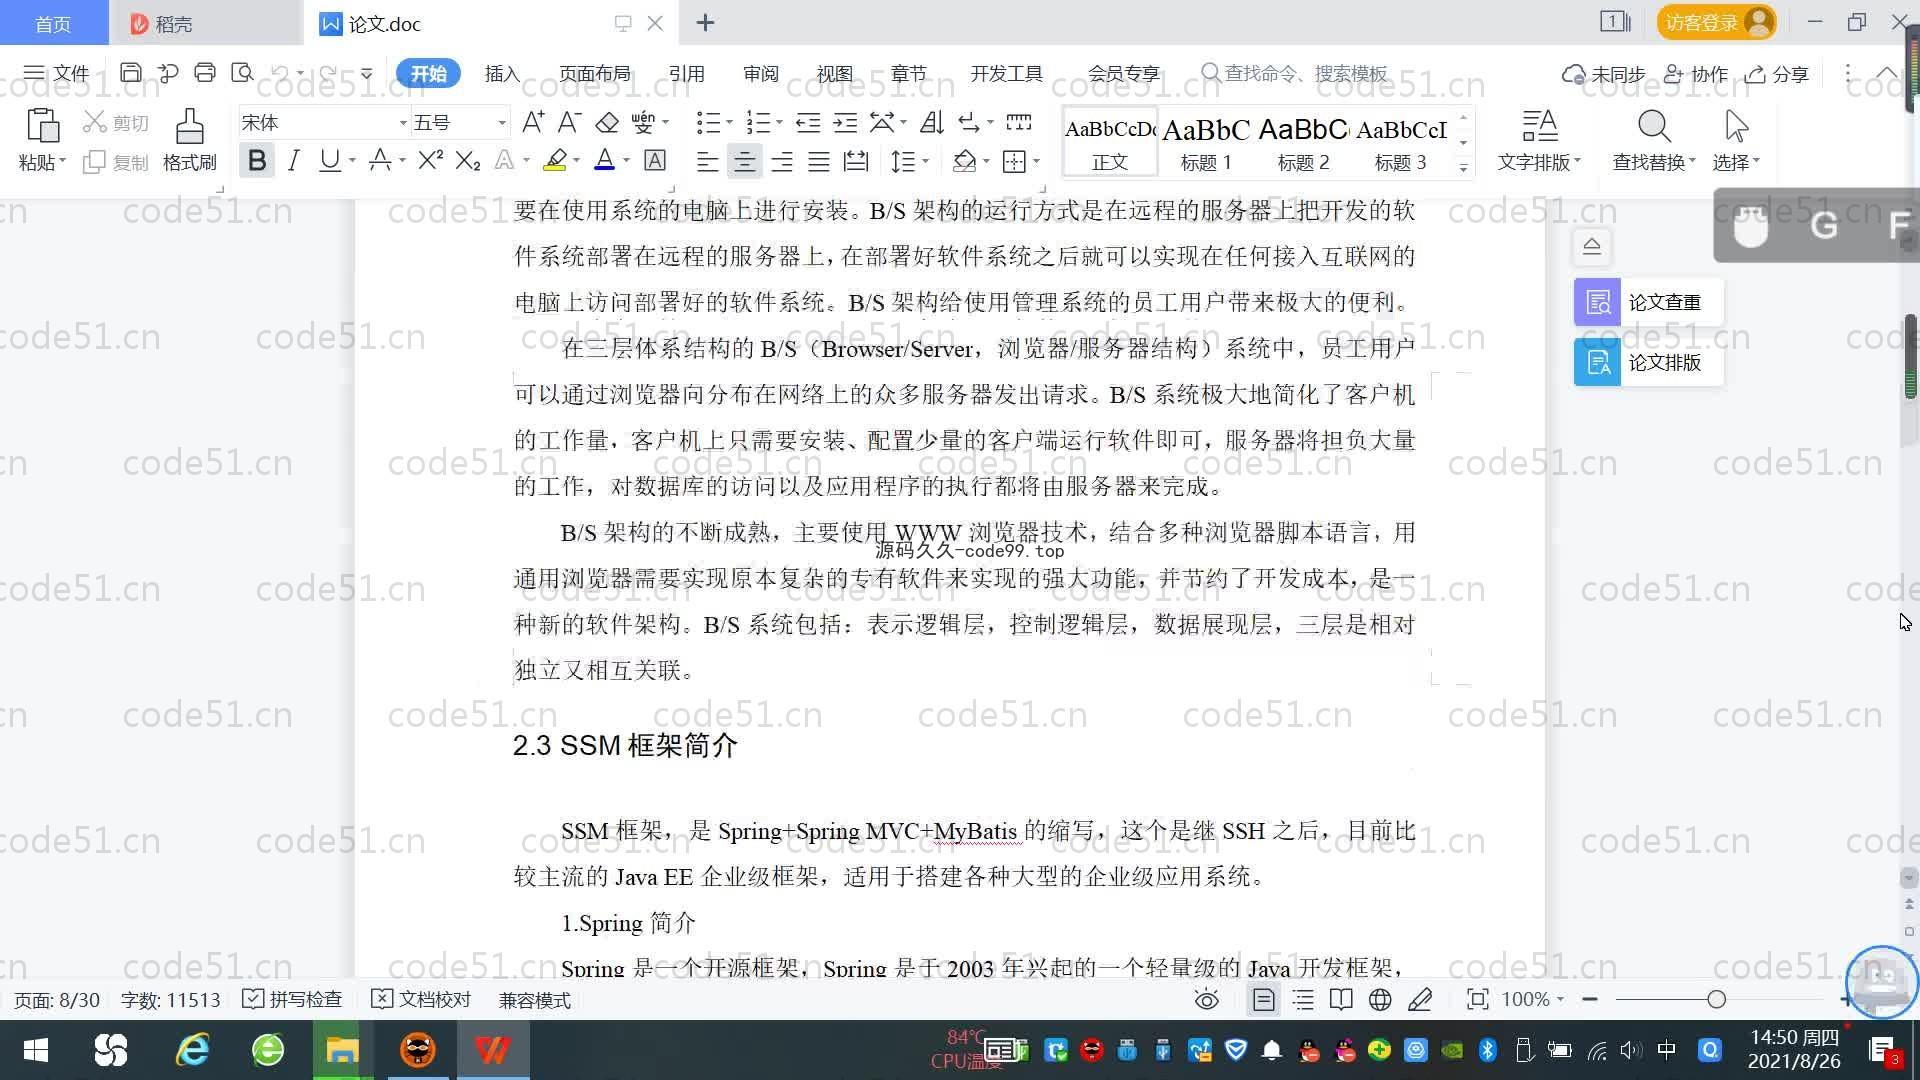Image resolution: width=1920 pixels, height=1080 pixels.
Task: Click the 协作 button
Action: [1696, 73]
